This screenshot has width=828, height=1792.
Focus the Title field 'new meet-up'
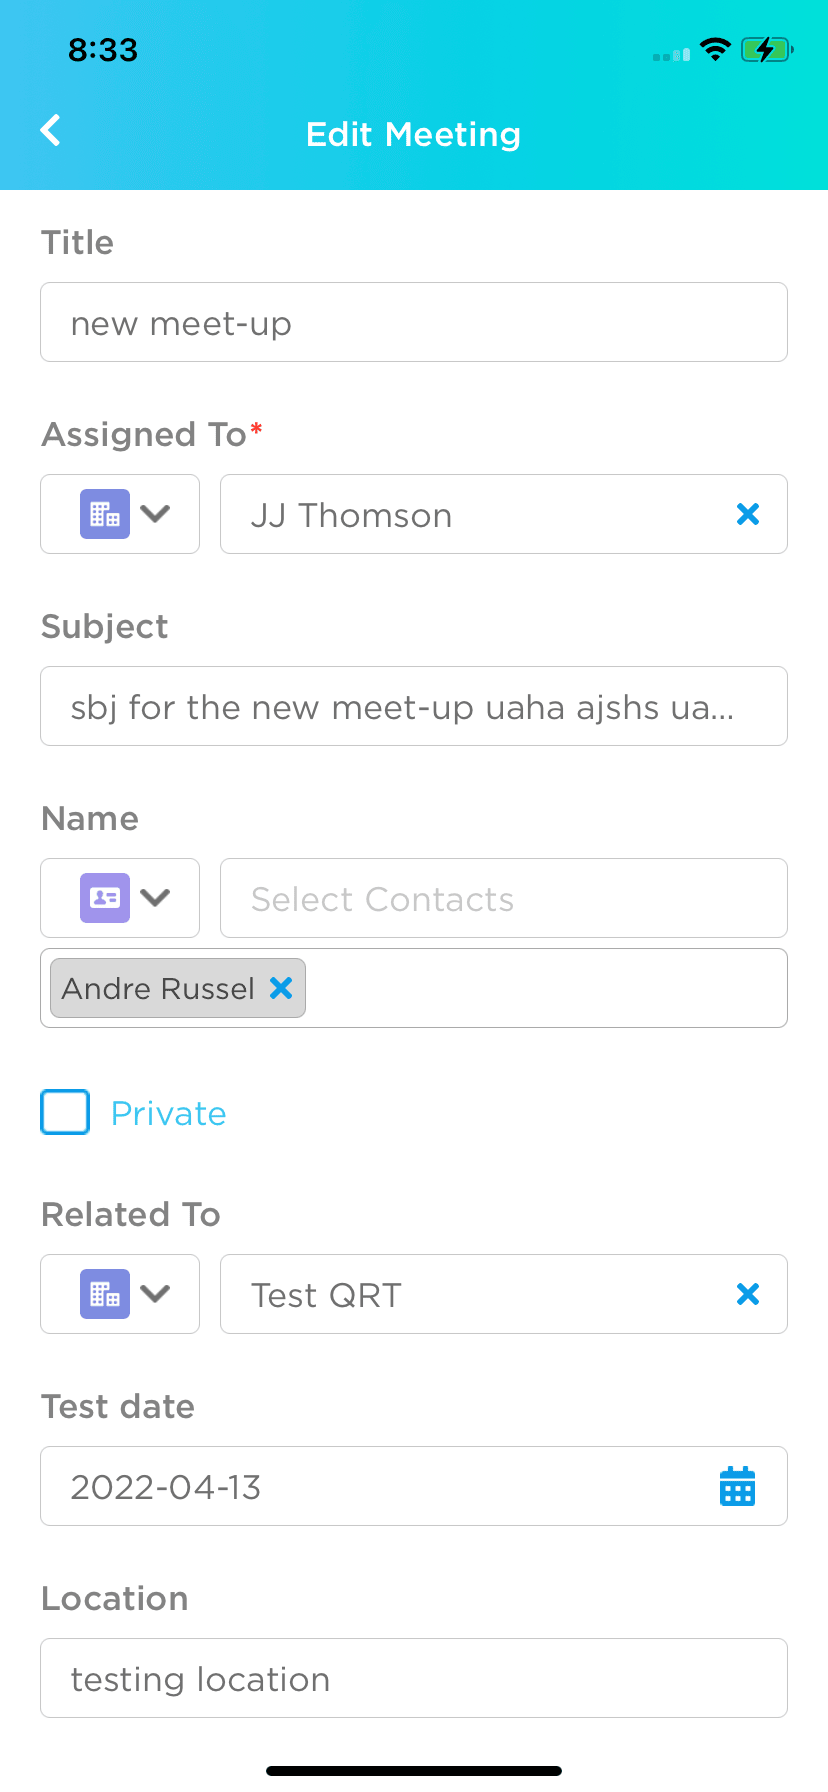414,322
